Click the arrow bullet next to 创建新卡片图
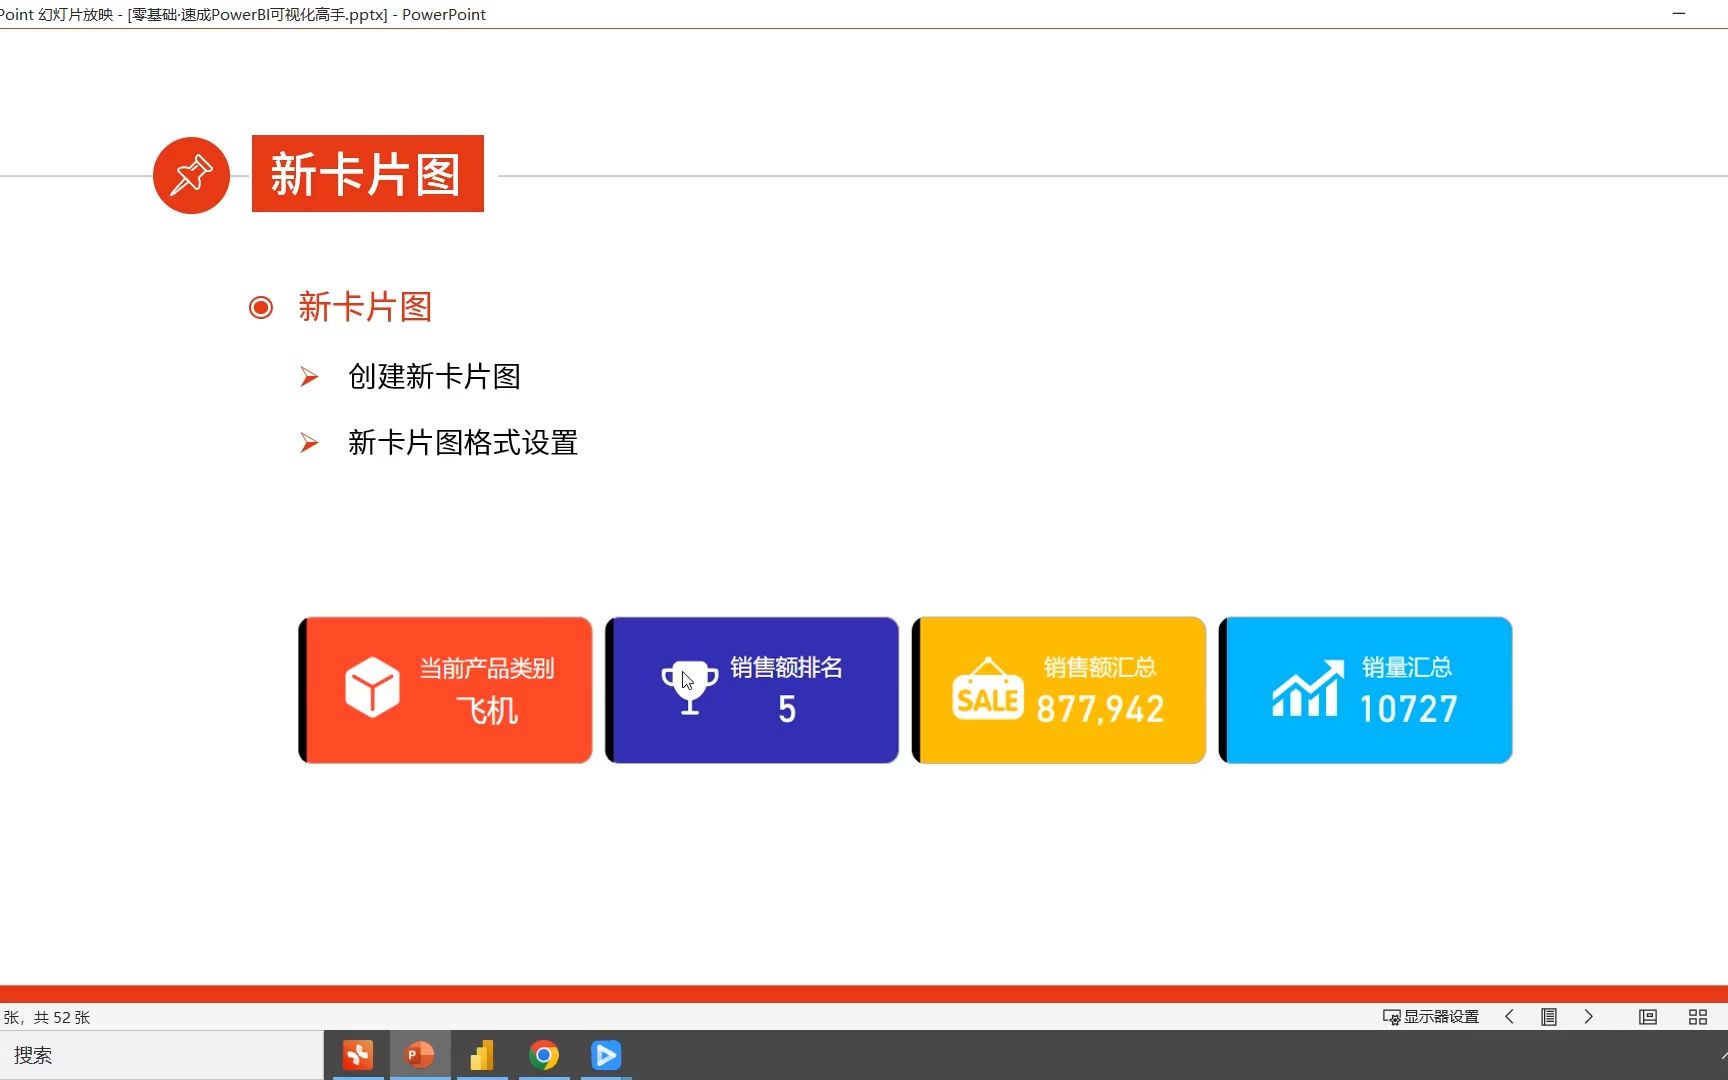The width and height of the screenshot is (1728, 1080). (x=309, y=377)
